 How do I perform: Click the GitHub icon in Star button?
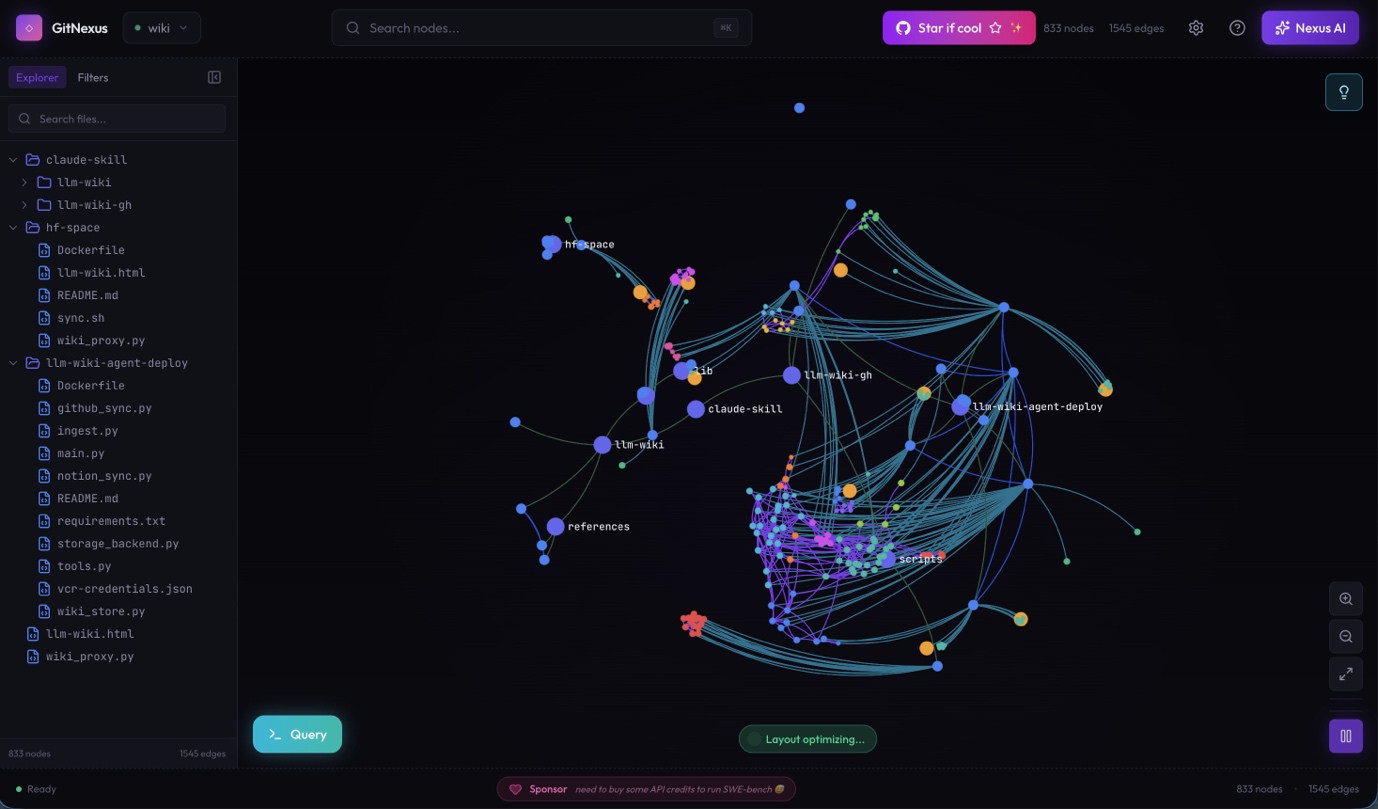pos(903,28)
